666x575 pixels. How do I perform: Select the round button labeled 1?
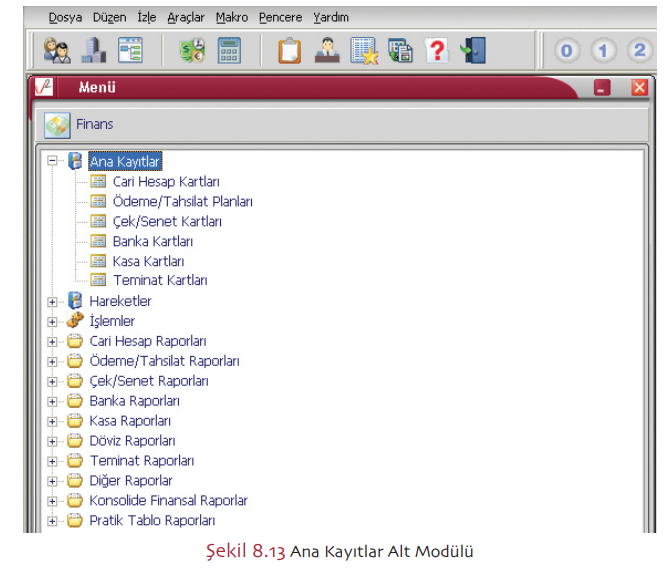click(603, 50)
